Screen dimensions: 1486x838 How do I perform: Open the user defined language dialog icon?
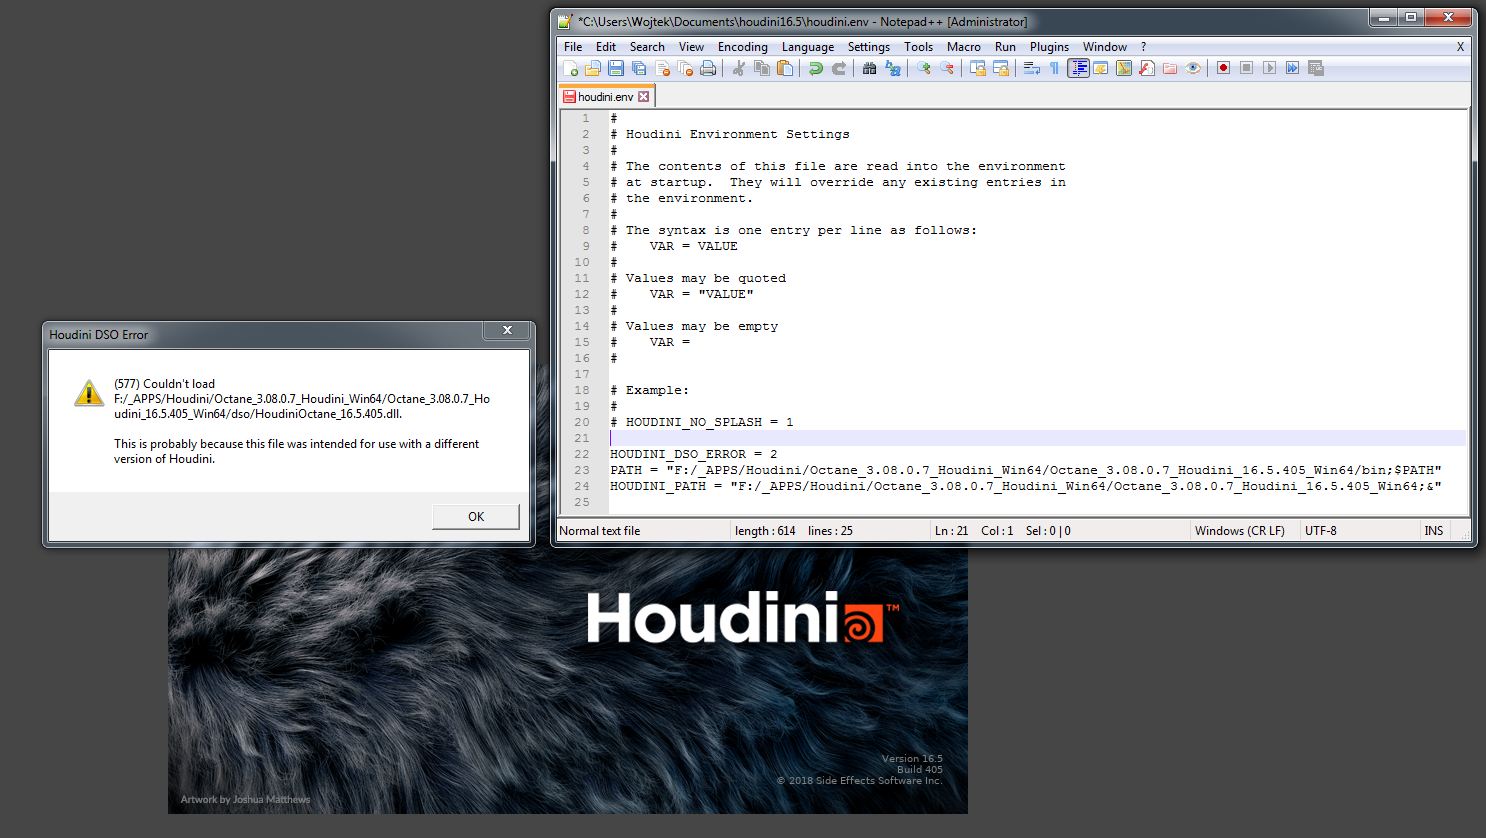(1101, 68)
